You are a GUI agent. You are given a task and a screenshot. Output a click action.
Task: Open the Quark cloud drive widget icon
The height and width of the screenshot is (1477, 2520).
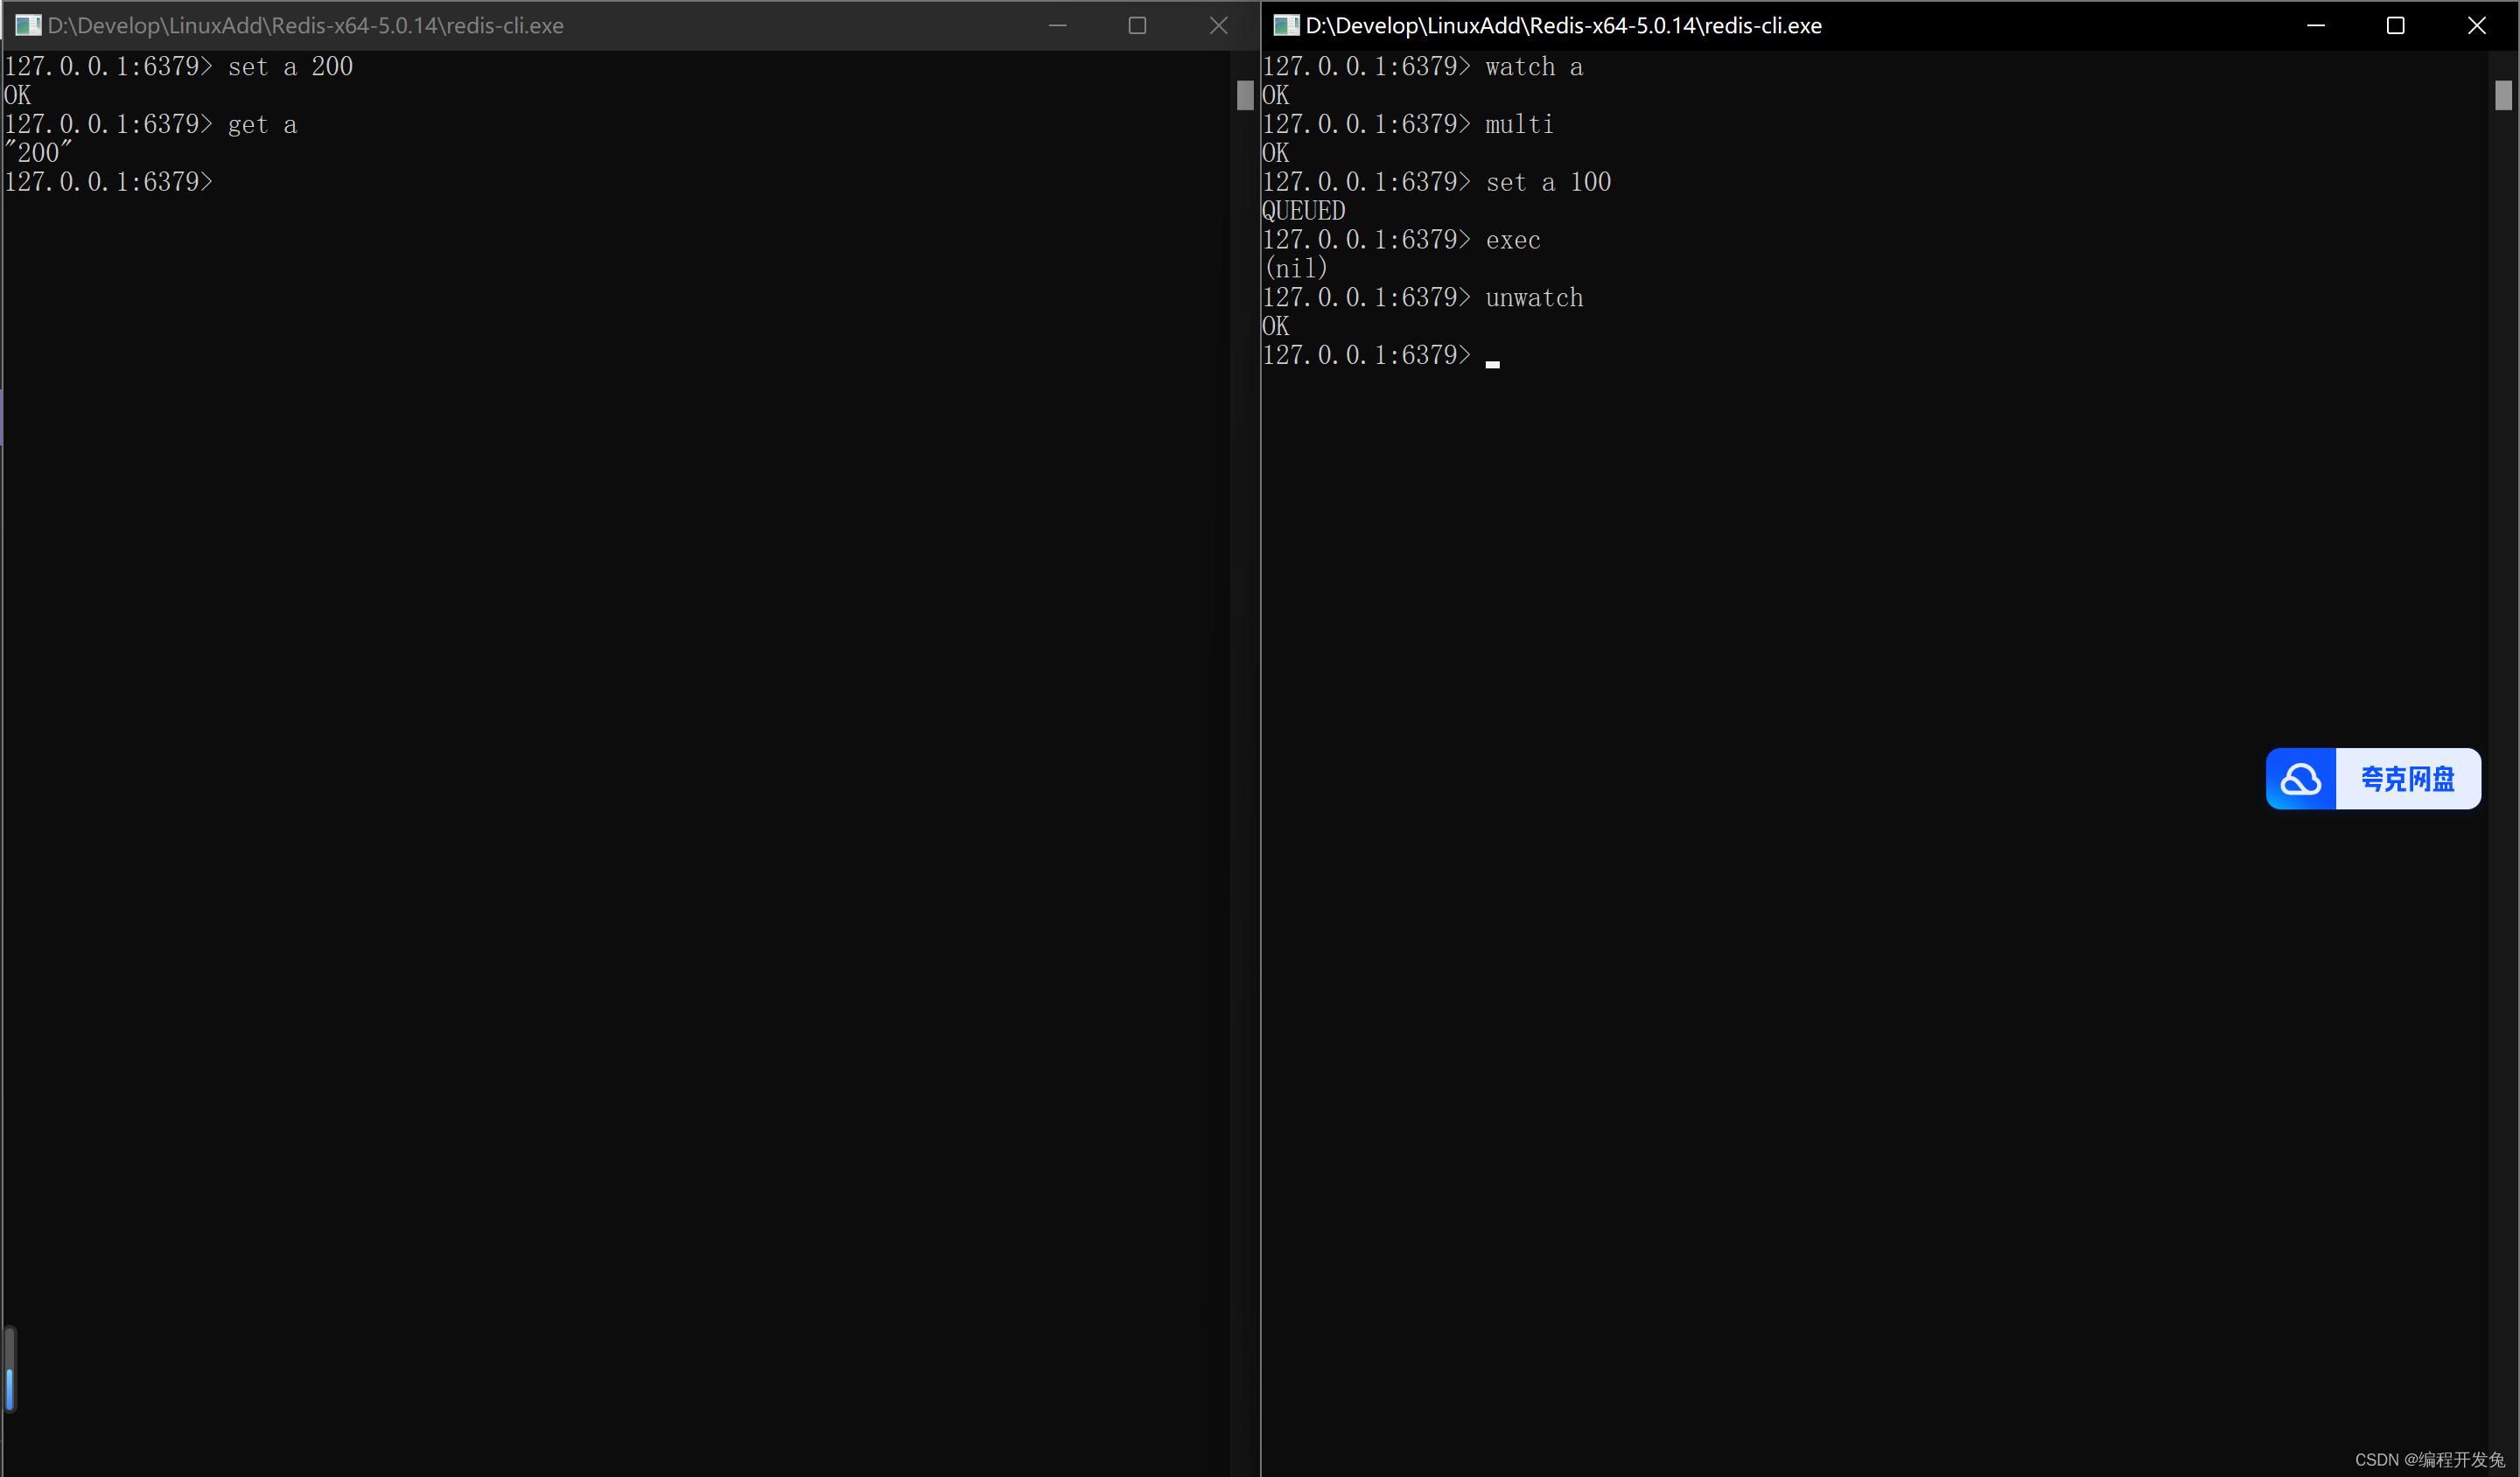tap(2301, 779)
